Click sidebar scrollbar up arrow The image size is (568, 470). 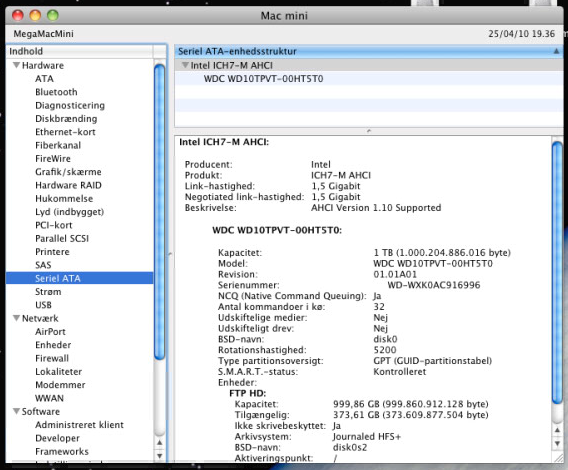[x=159, y=443]
